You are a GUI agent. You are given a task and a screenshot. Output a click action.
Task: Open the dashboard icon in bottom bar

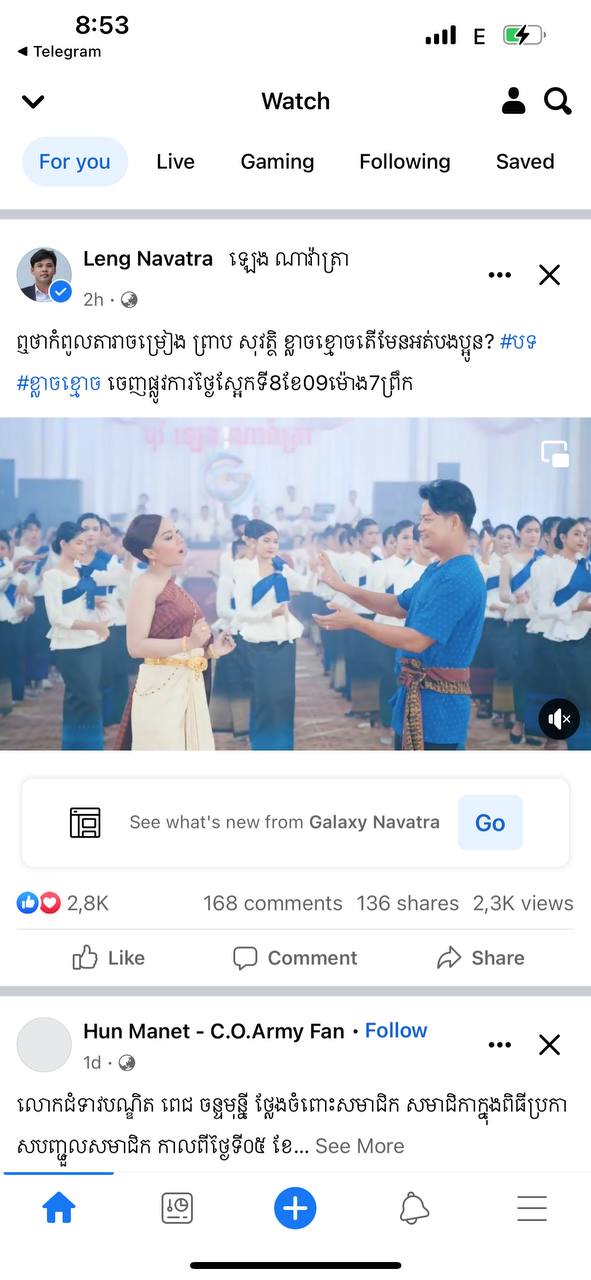tap(177, 1209)
